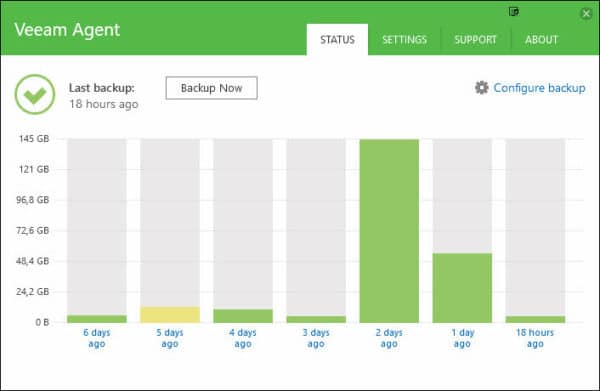Click the Backup Now button
This screenshot has height=391, width=600.
click(x=212, y=88)
